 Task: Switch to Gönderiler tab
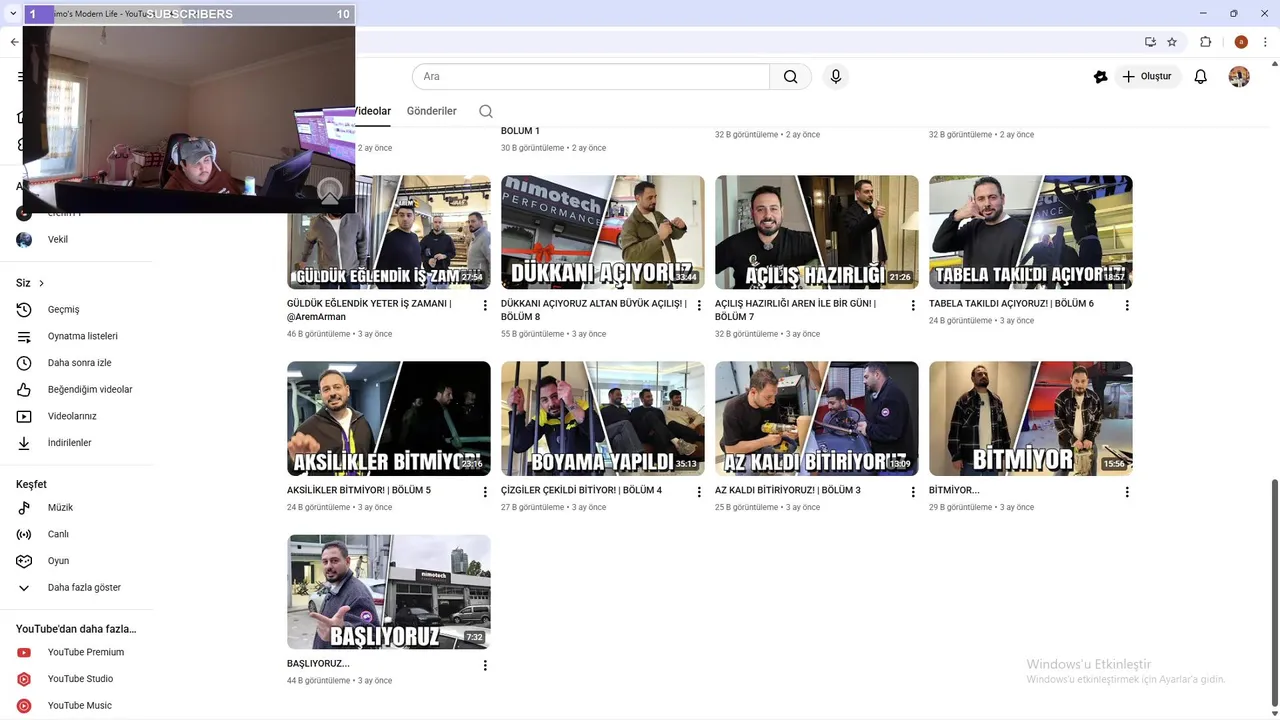coord(431,111)
